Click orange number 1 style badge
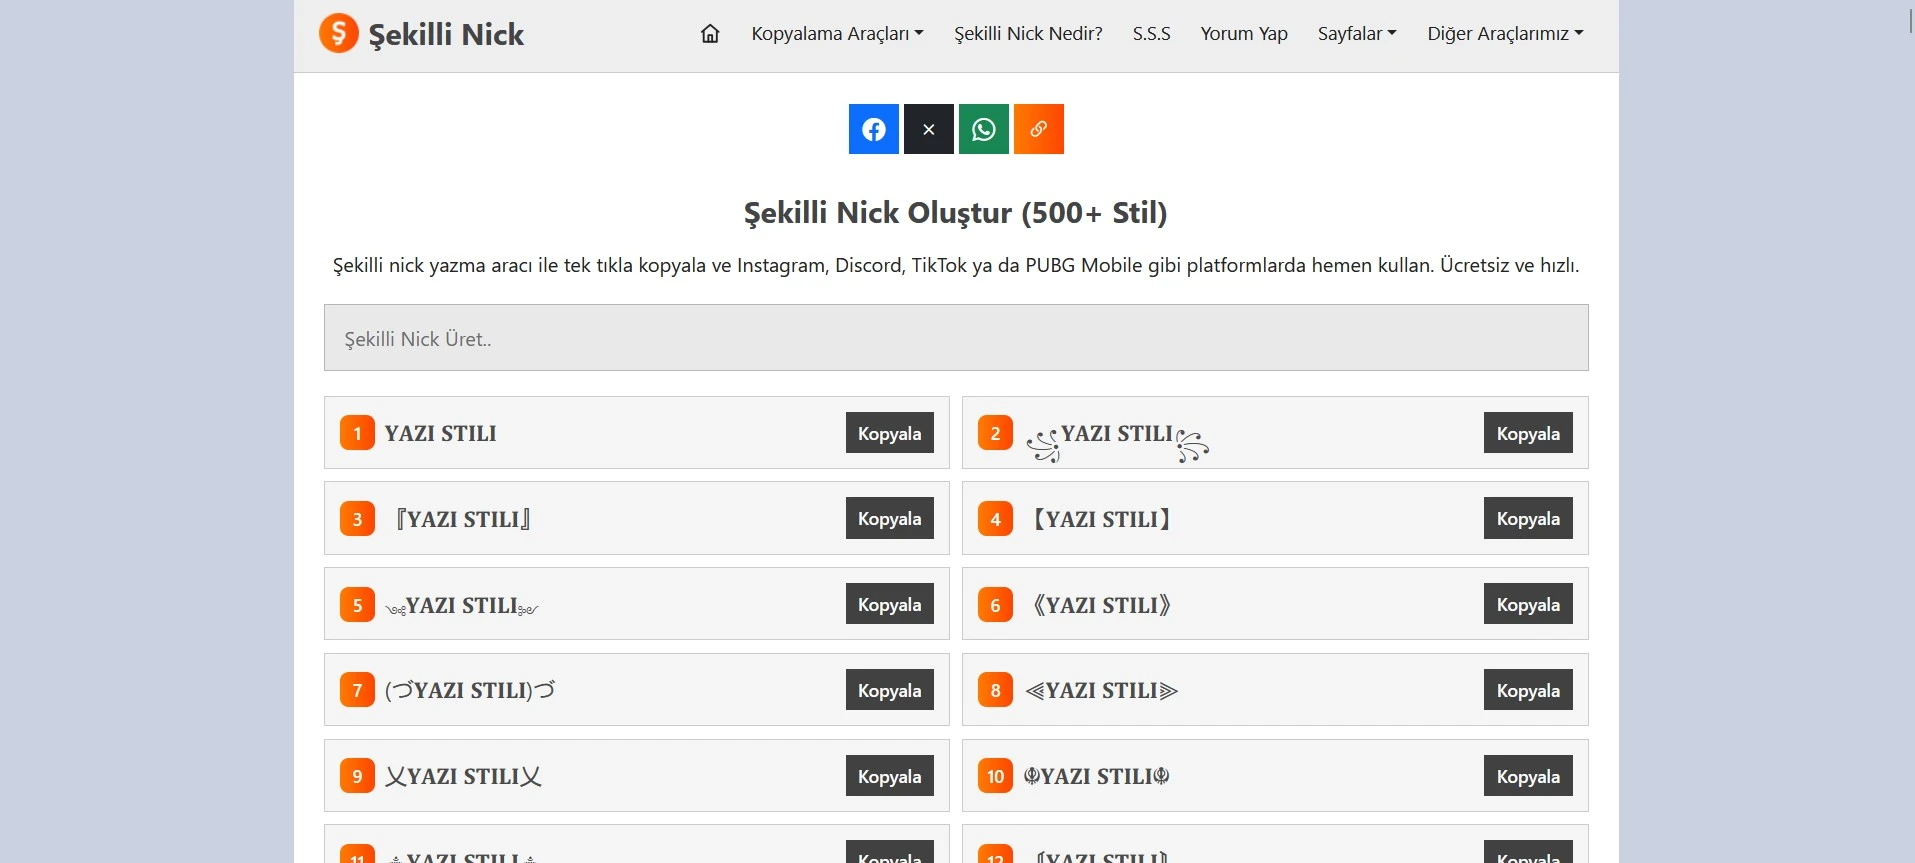 [x=357, y=433]
